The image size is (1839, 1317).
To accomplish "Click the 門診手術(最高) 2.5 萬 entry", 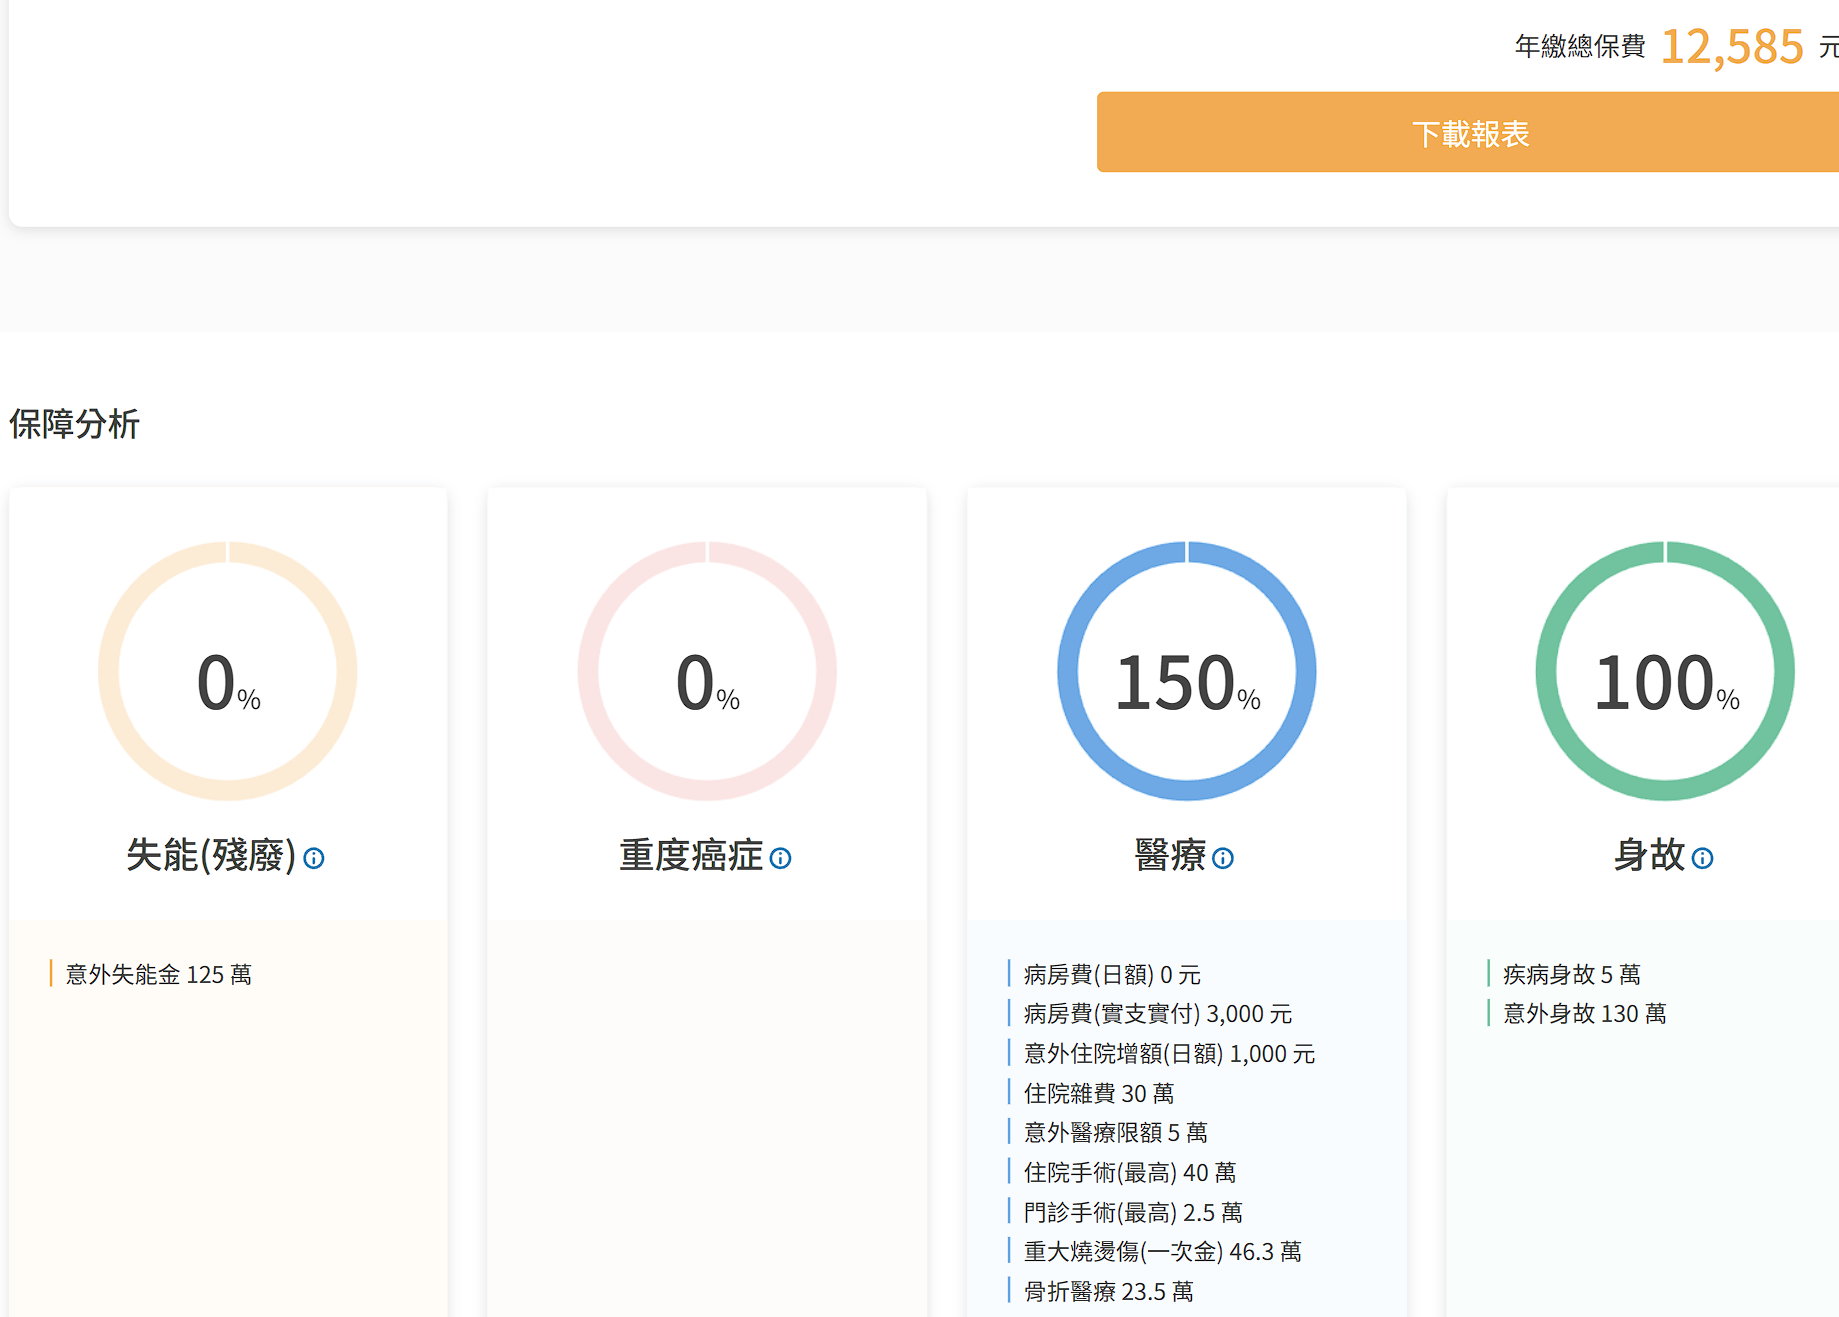I will 1132,1213.
